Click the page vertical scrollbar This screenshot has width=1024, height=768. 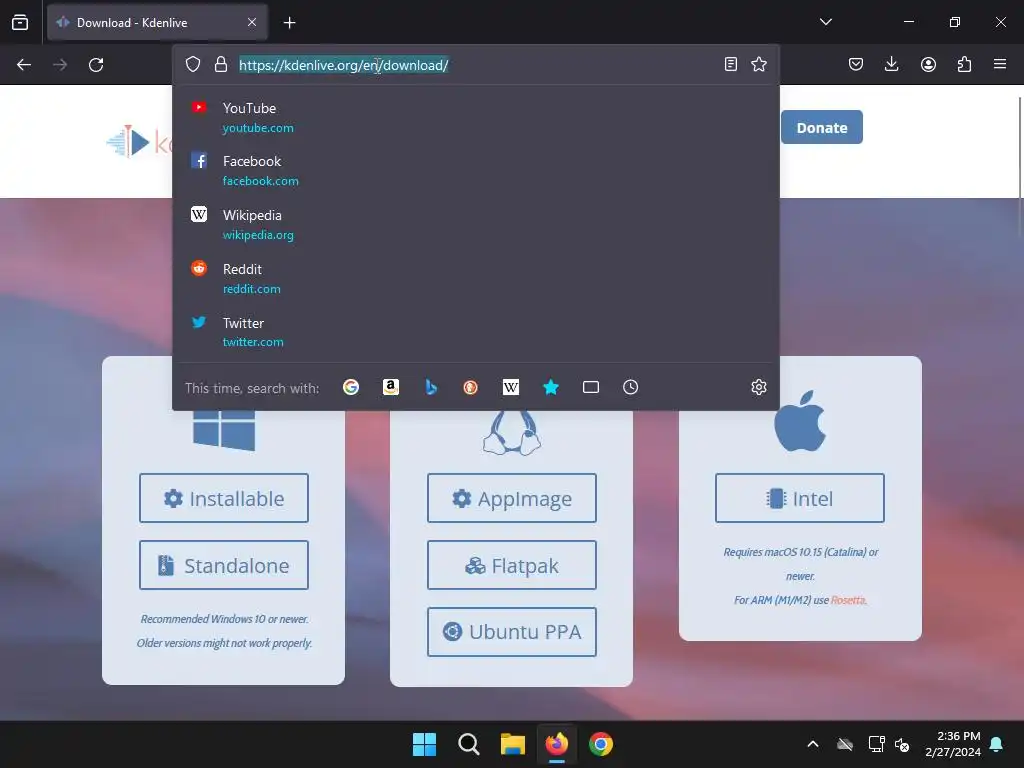[x=1020, y=167]
